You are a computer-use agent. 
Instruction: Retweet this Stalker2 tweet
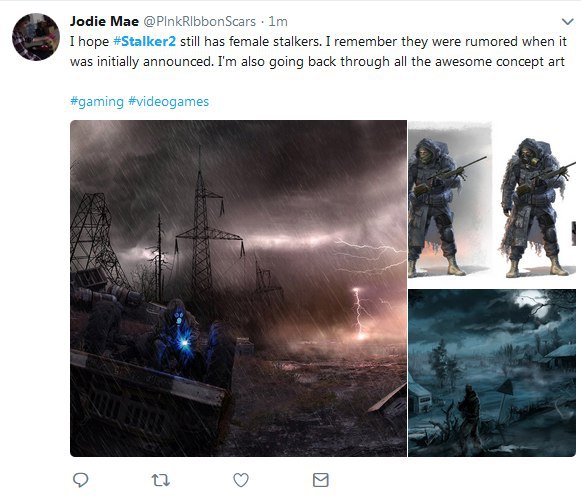point(161,480)
